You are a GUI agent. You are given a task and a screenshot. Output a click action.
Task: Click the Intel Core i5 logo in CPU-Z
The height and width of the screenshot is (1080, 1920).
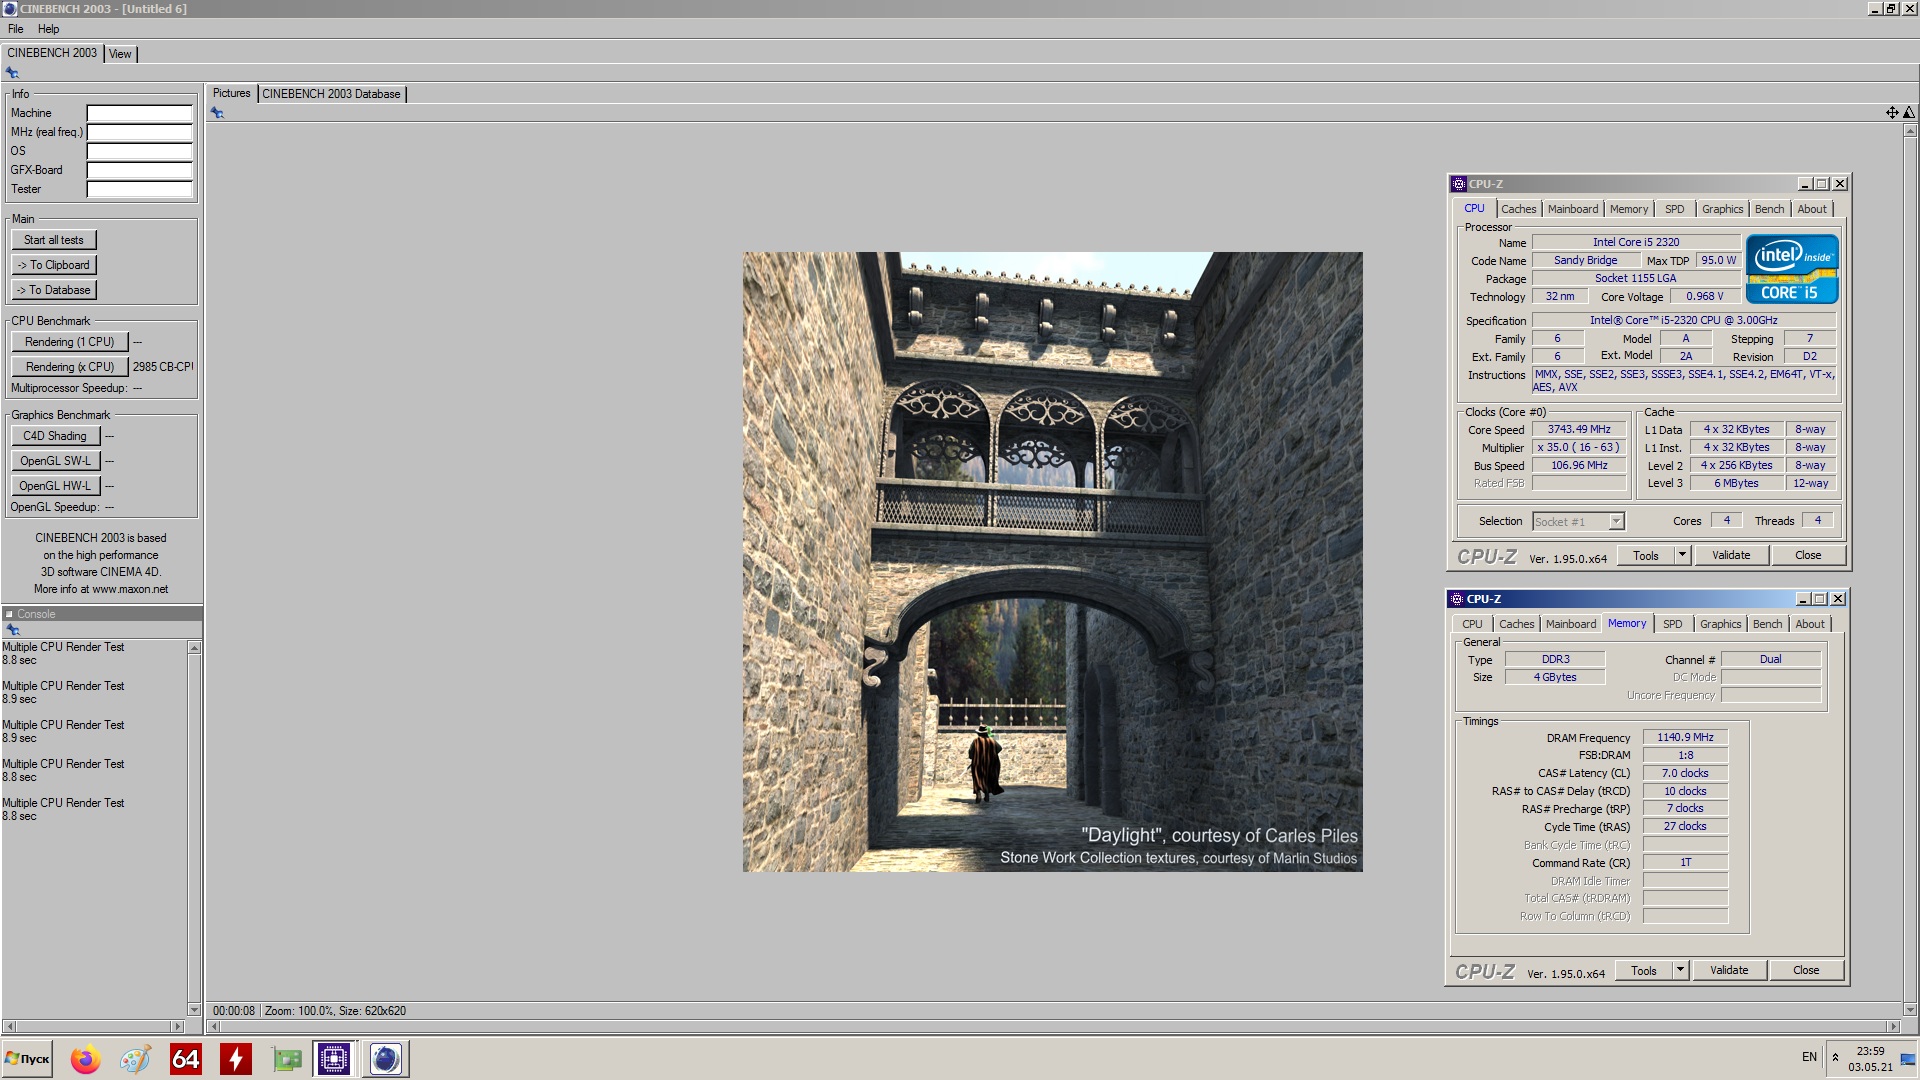tap(1792, 268)
